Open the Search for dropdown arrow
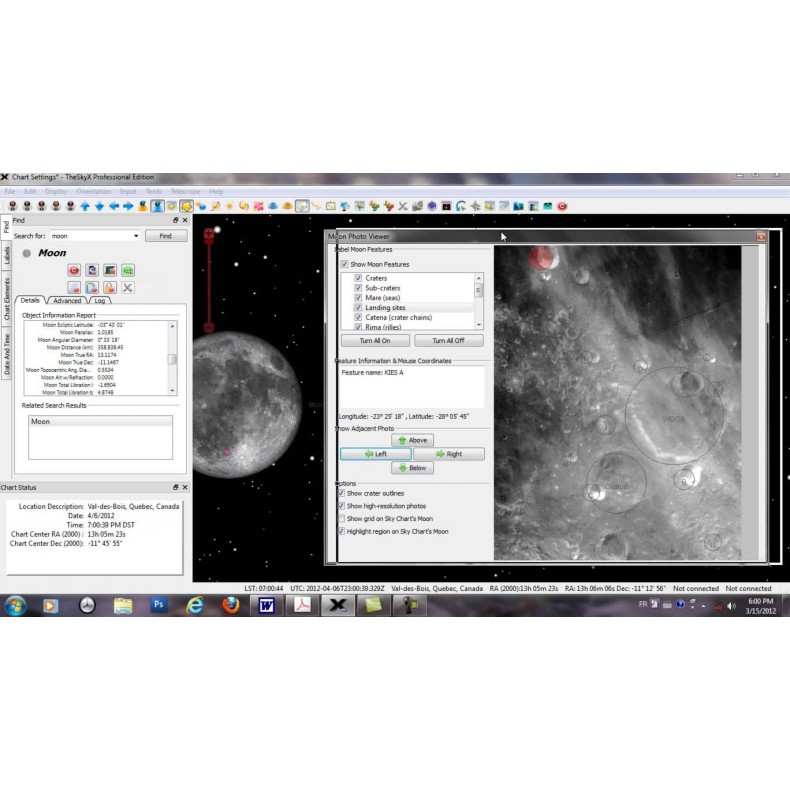790x790 pixels. [136, 236]
